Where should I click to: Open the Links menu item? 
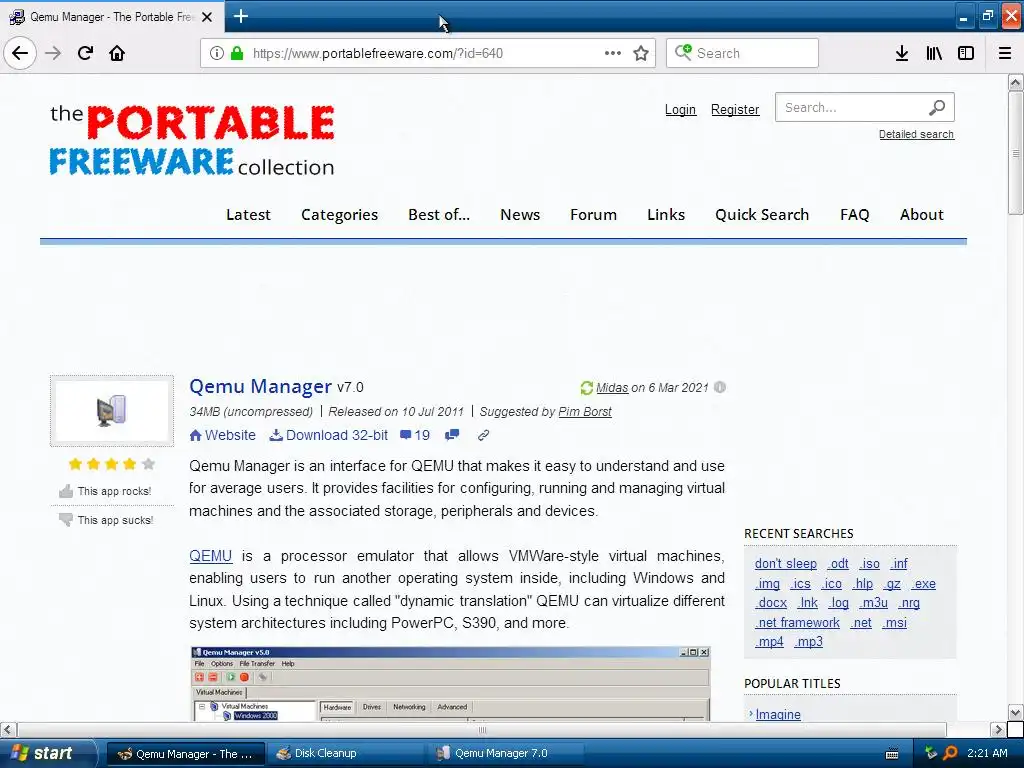(666, 215)
